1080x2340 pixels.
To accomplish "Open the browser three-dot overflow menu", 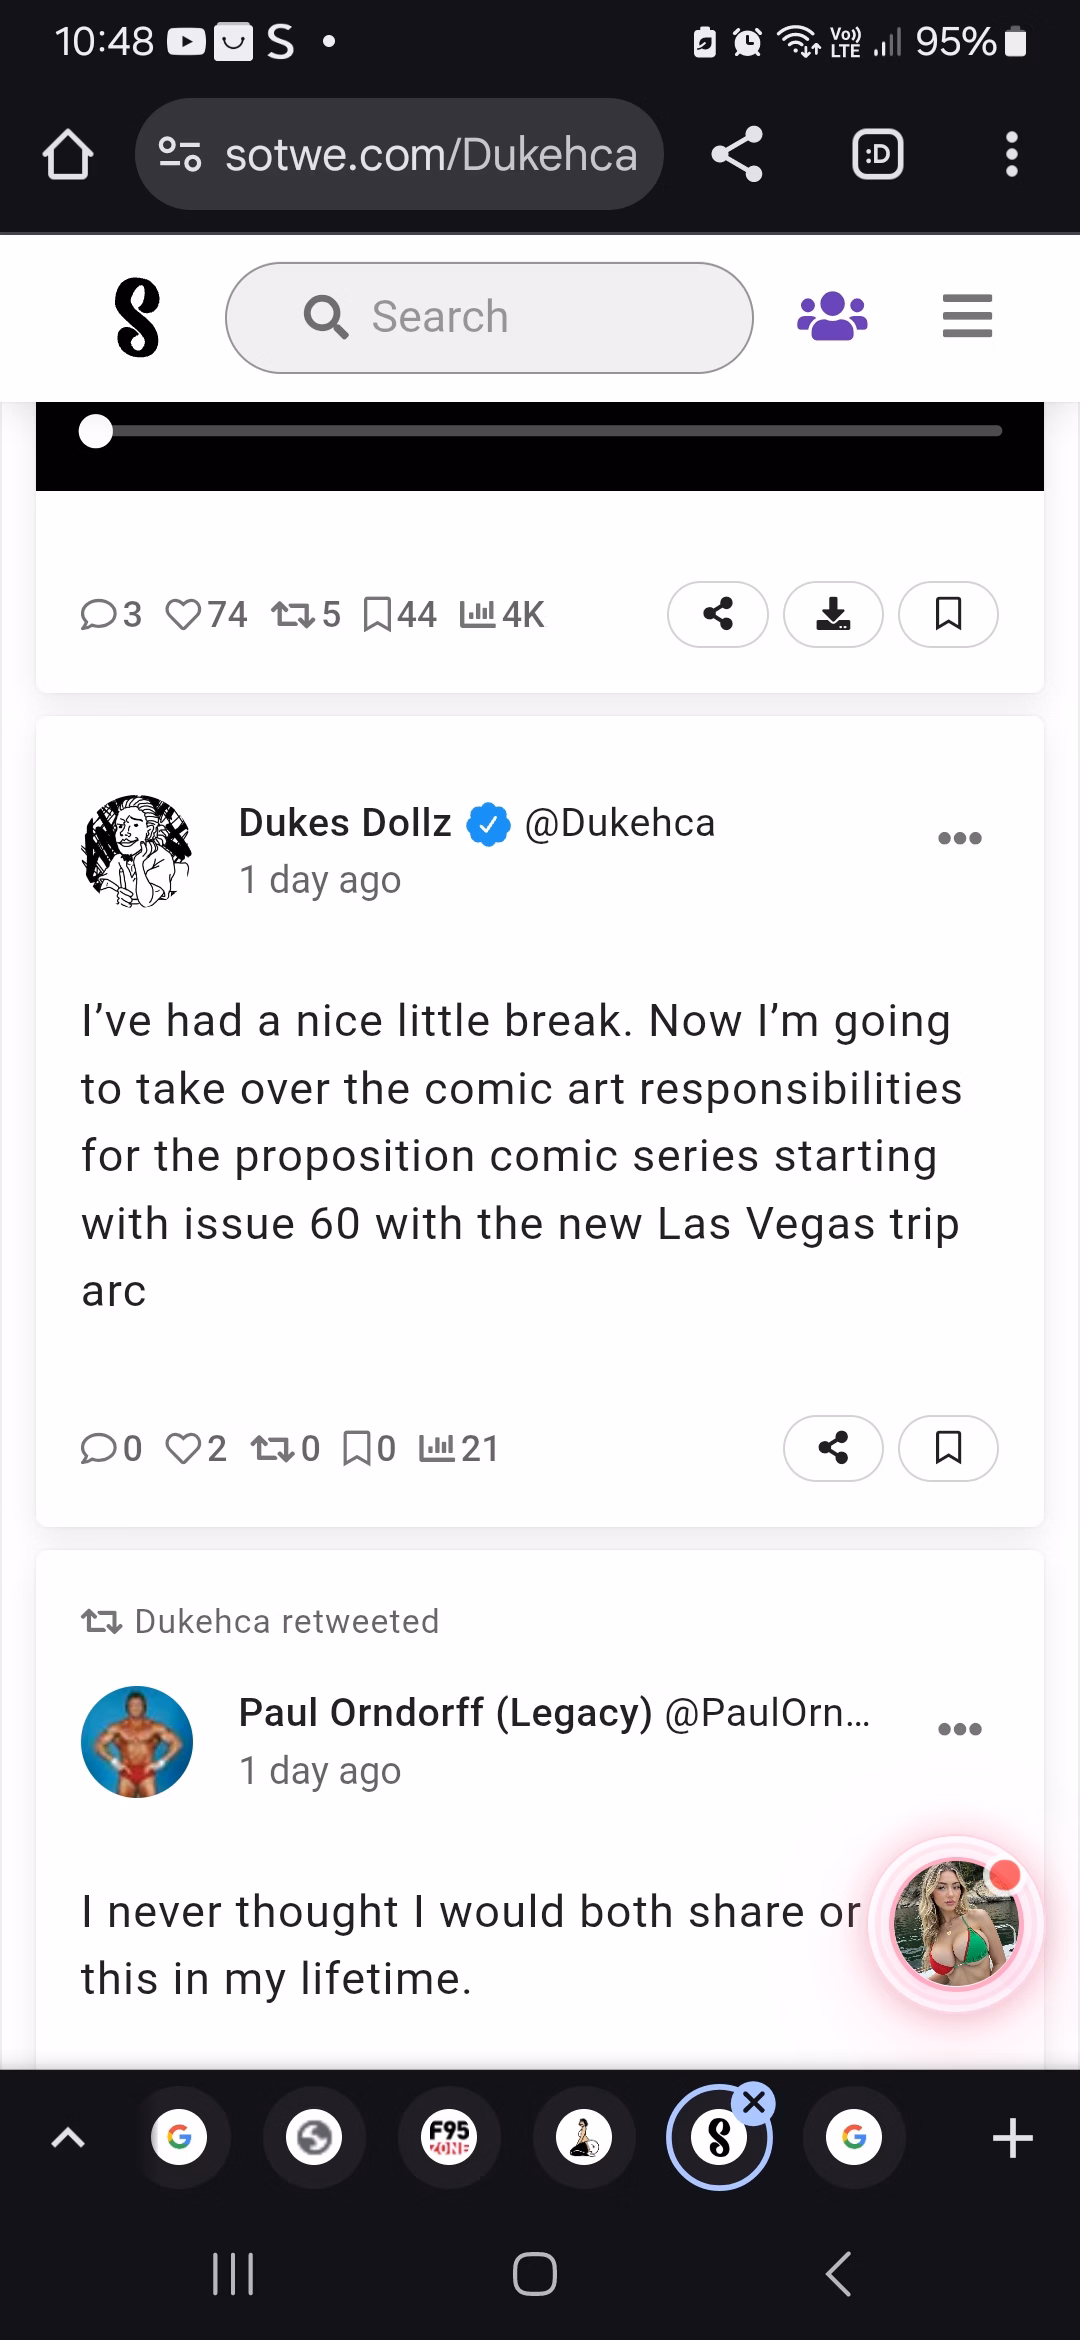I will [x=1011, y=155].
